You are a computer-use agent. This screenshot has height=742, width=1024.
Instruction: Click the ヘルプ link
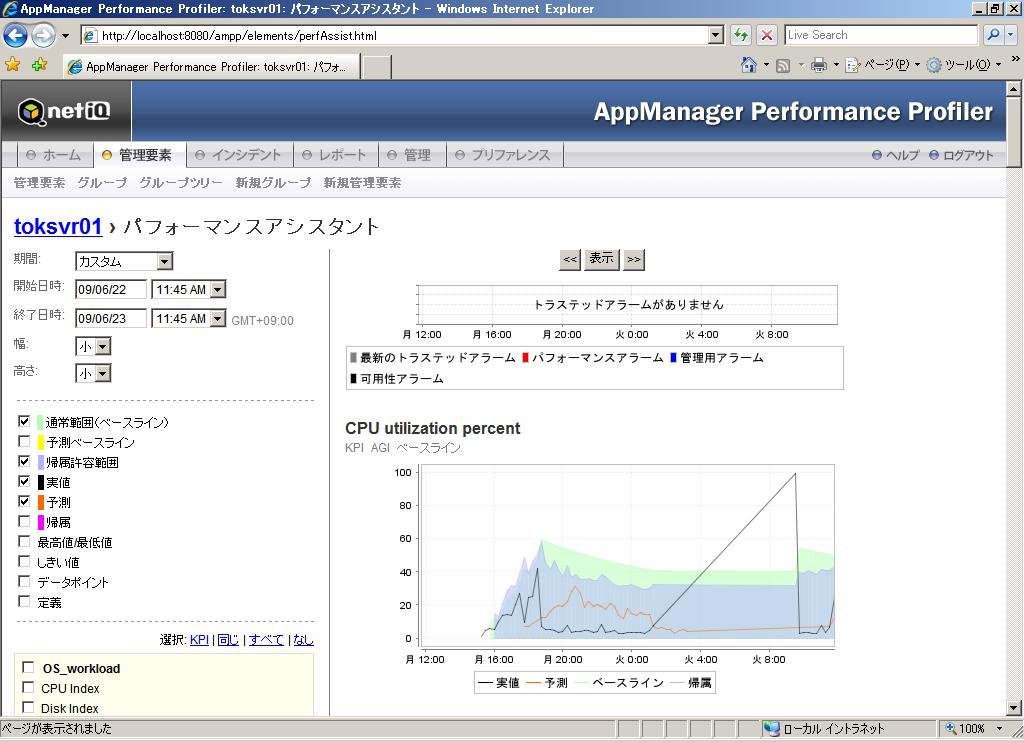(895, 155)
